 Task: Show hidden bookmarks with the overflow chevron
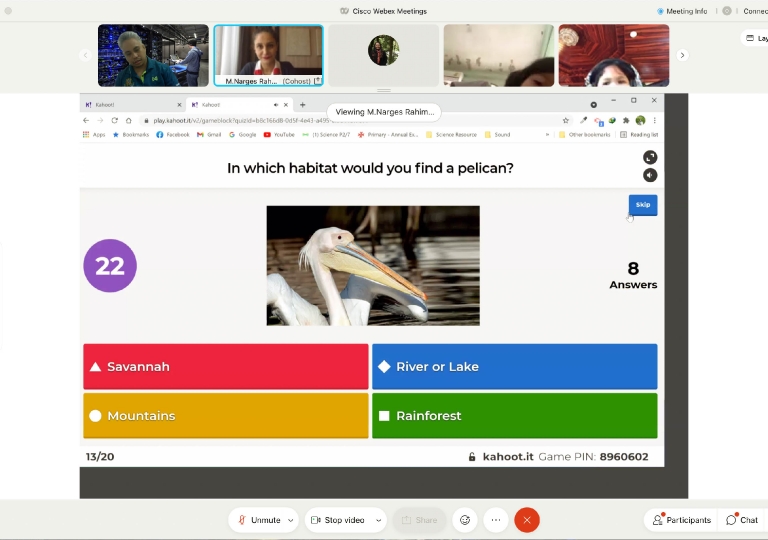coord(547,134)
